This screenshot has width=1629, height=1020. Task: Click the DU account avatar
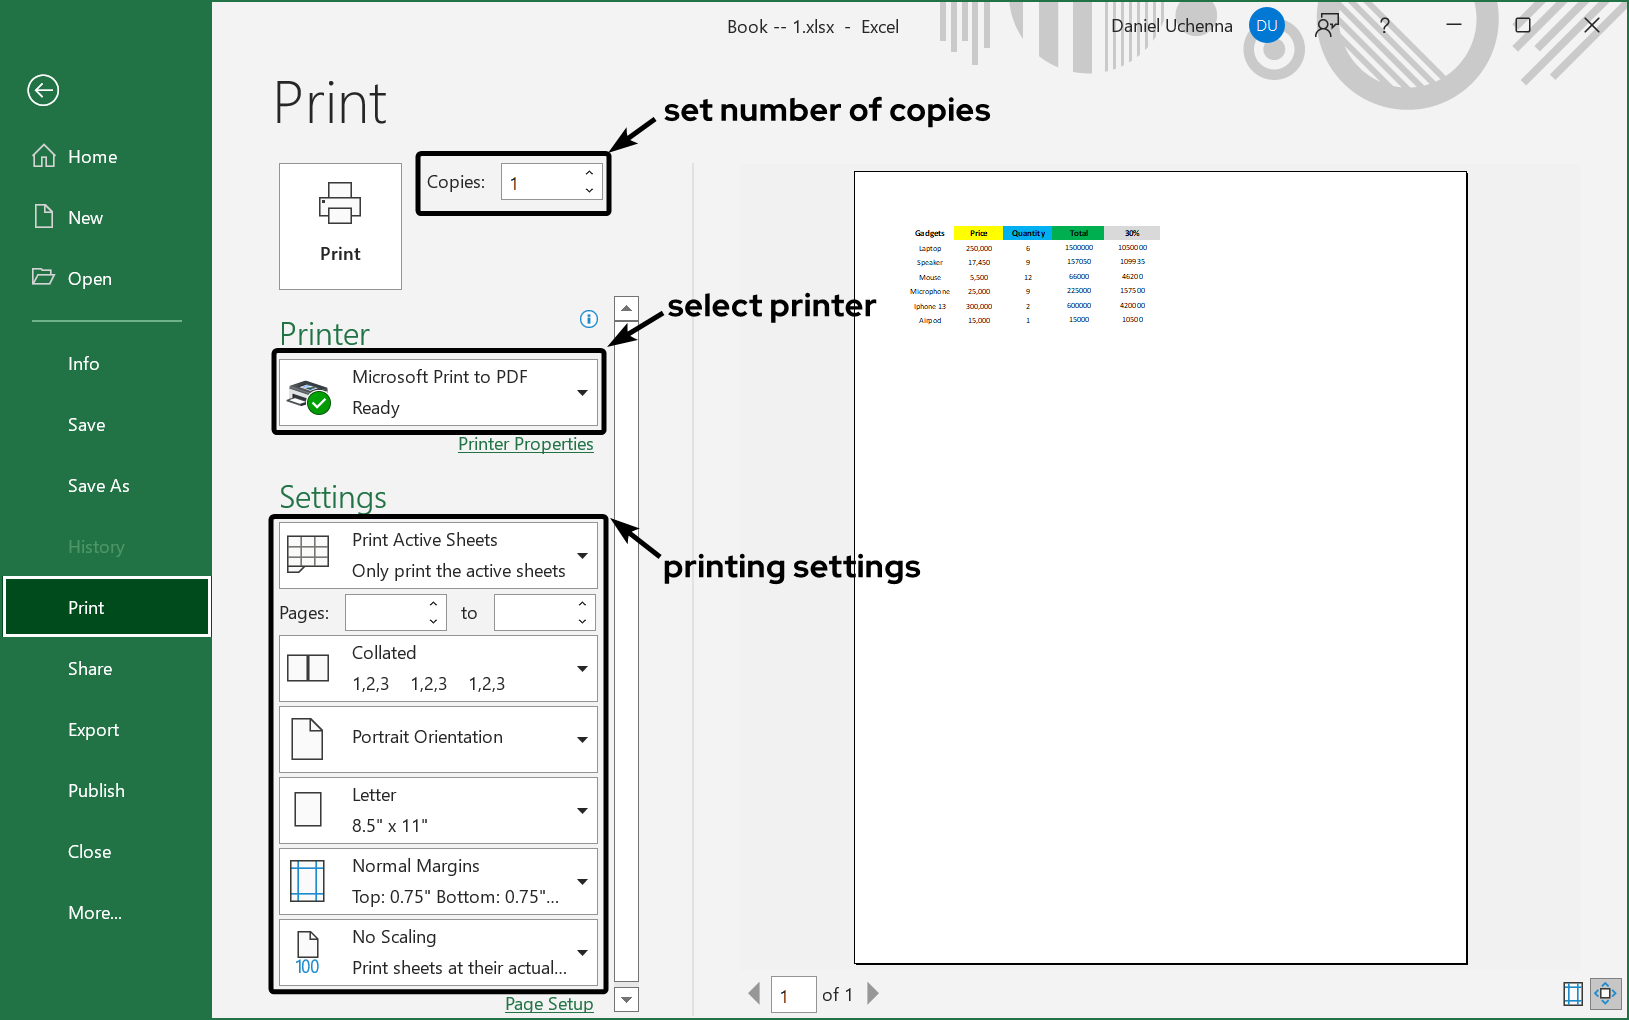pos(1267,26)
